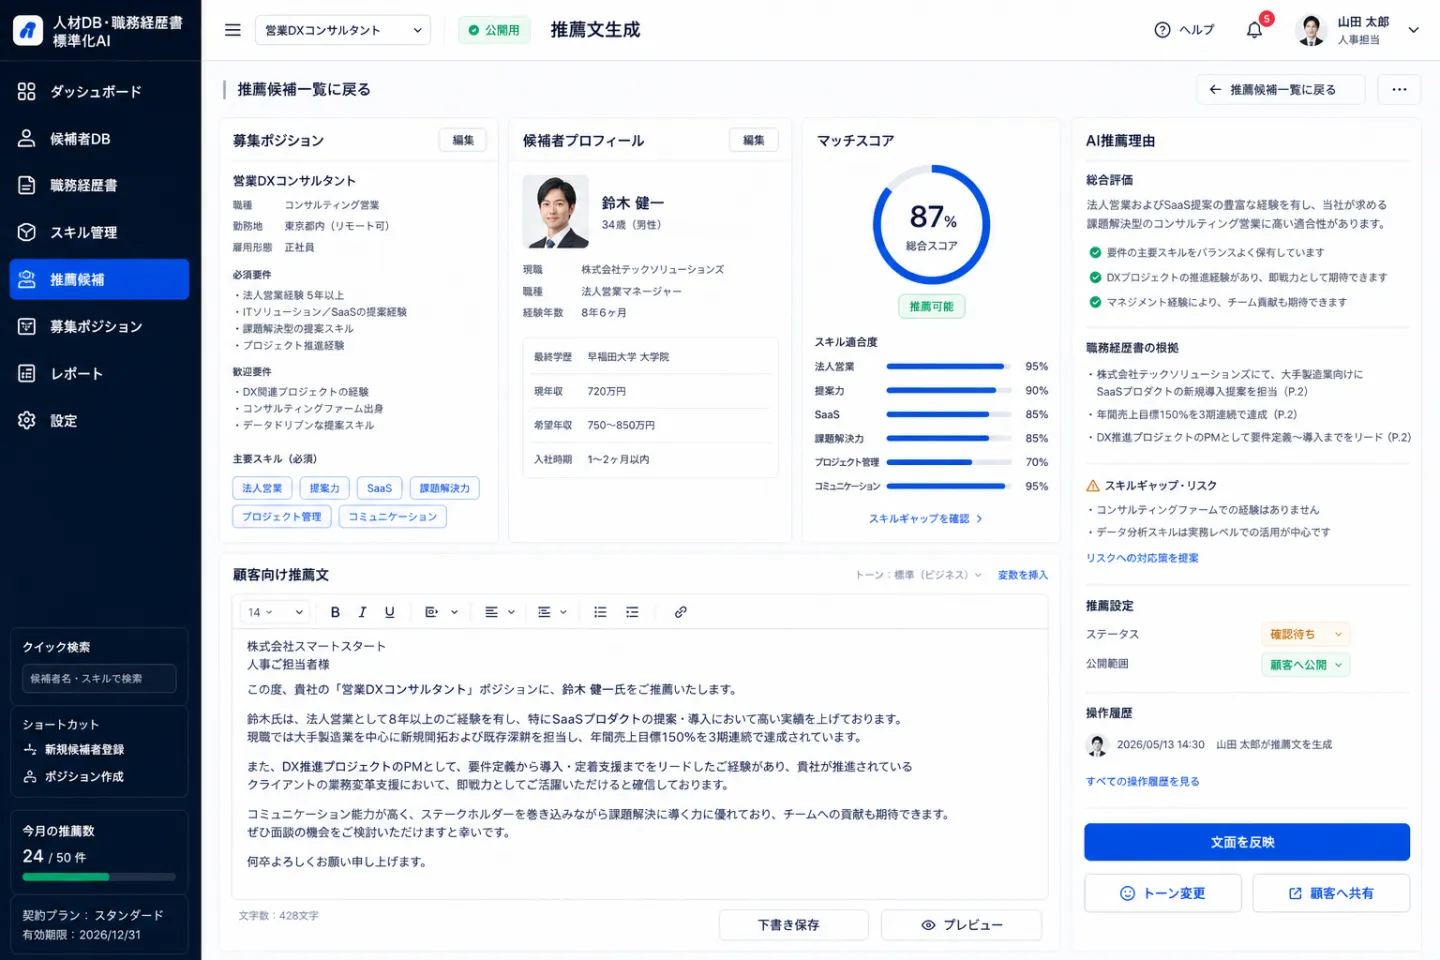1440x960 pixels.
Task: Open リスクへの対応策を提案 link
Action: pos(1142,558)
